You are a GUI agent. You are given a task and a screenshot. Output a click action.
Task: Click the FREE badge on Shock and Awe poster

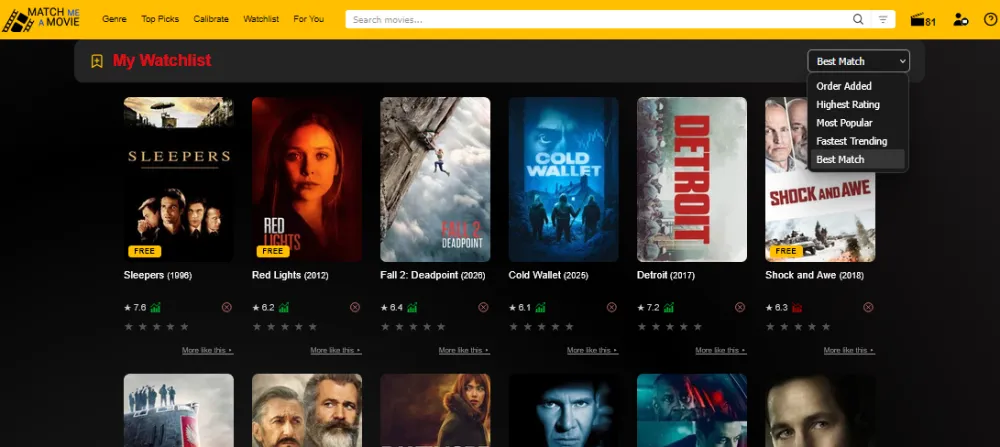click(786, 251)
